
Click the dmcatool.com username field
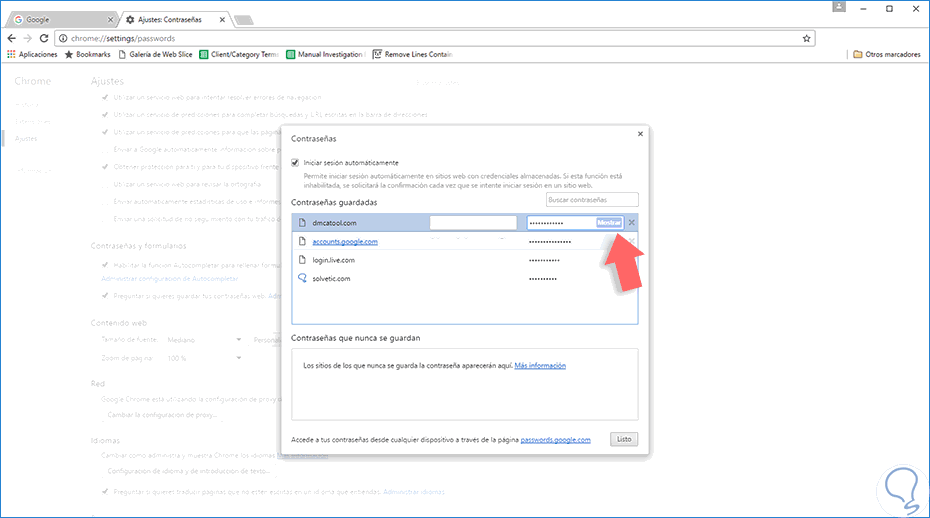(x=473, y=223)
